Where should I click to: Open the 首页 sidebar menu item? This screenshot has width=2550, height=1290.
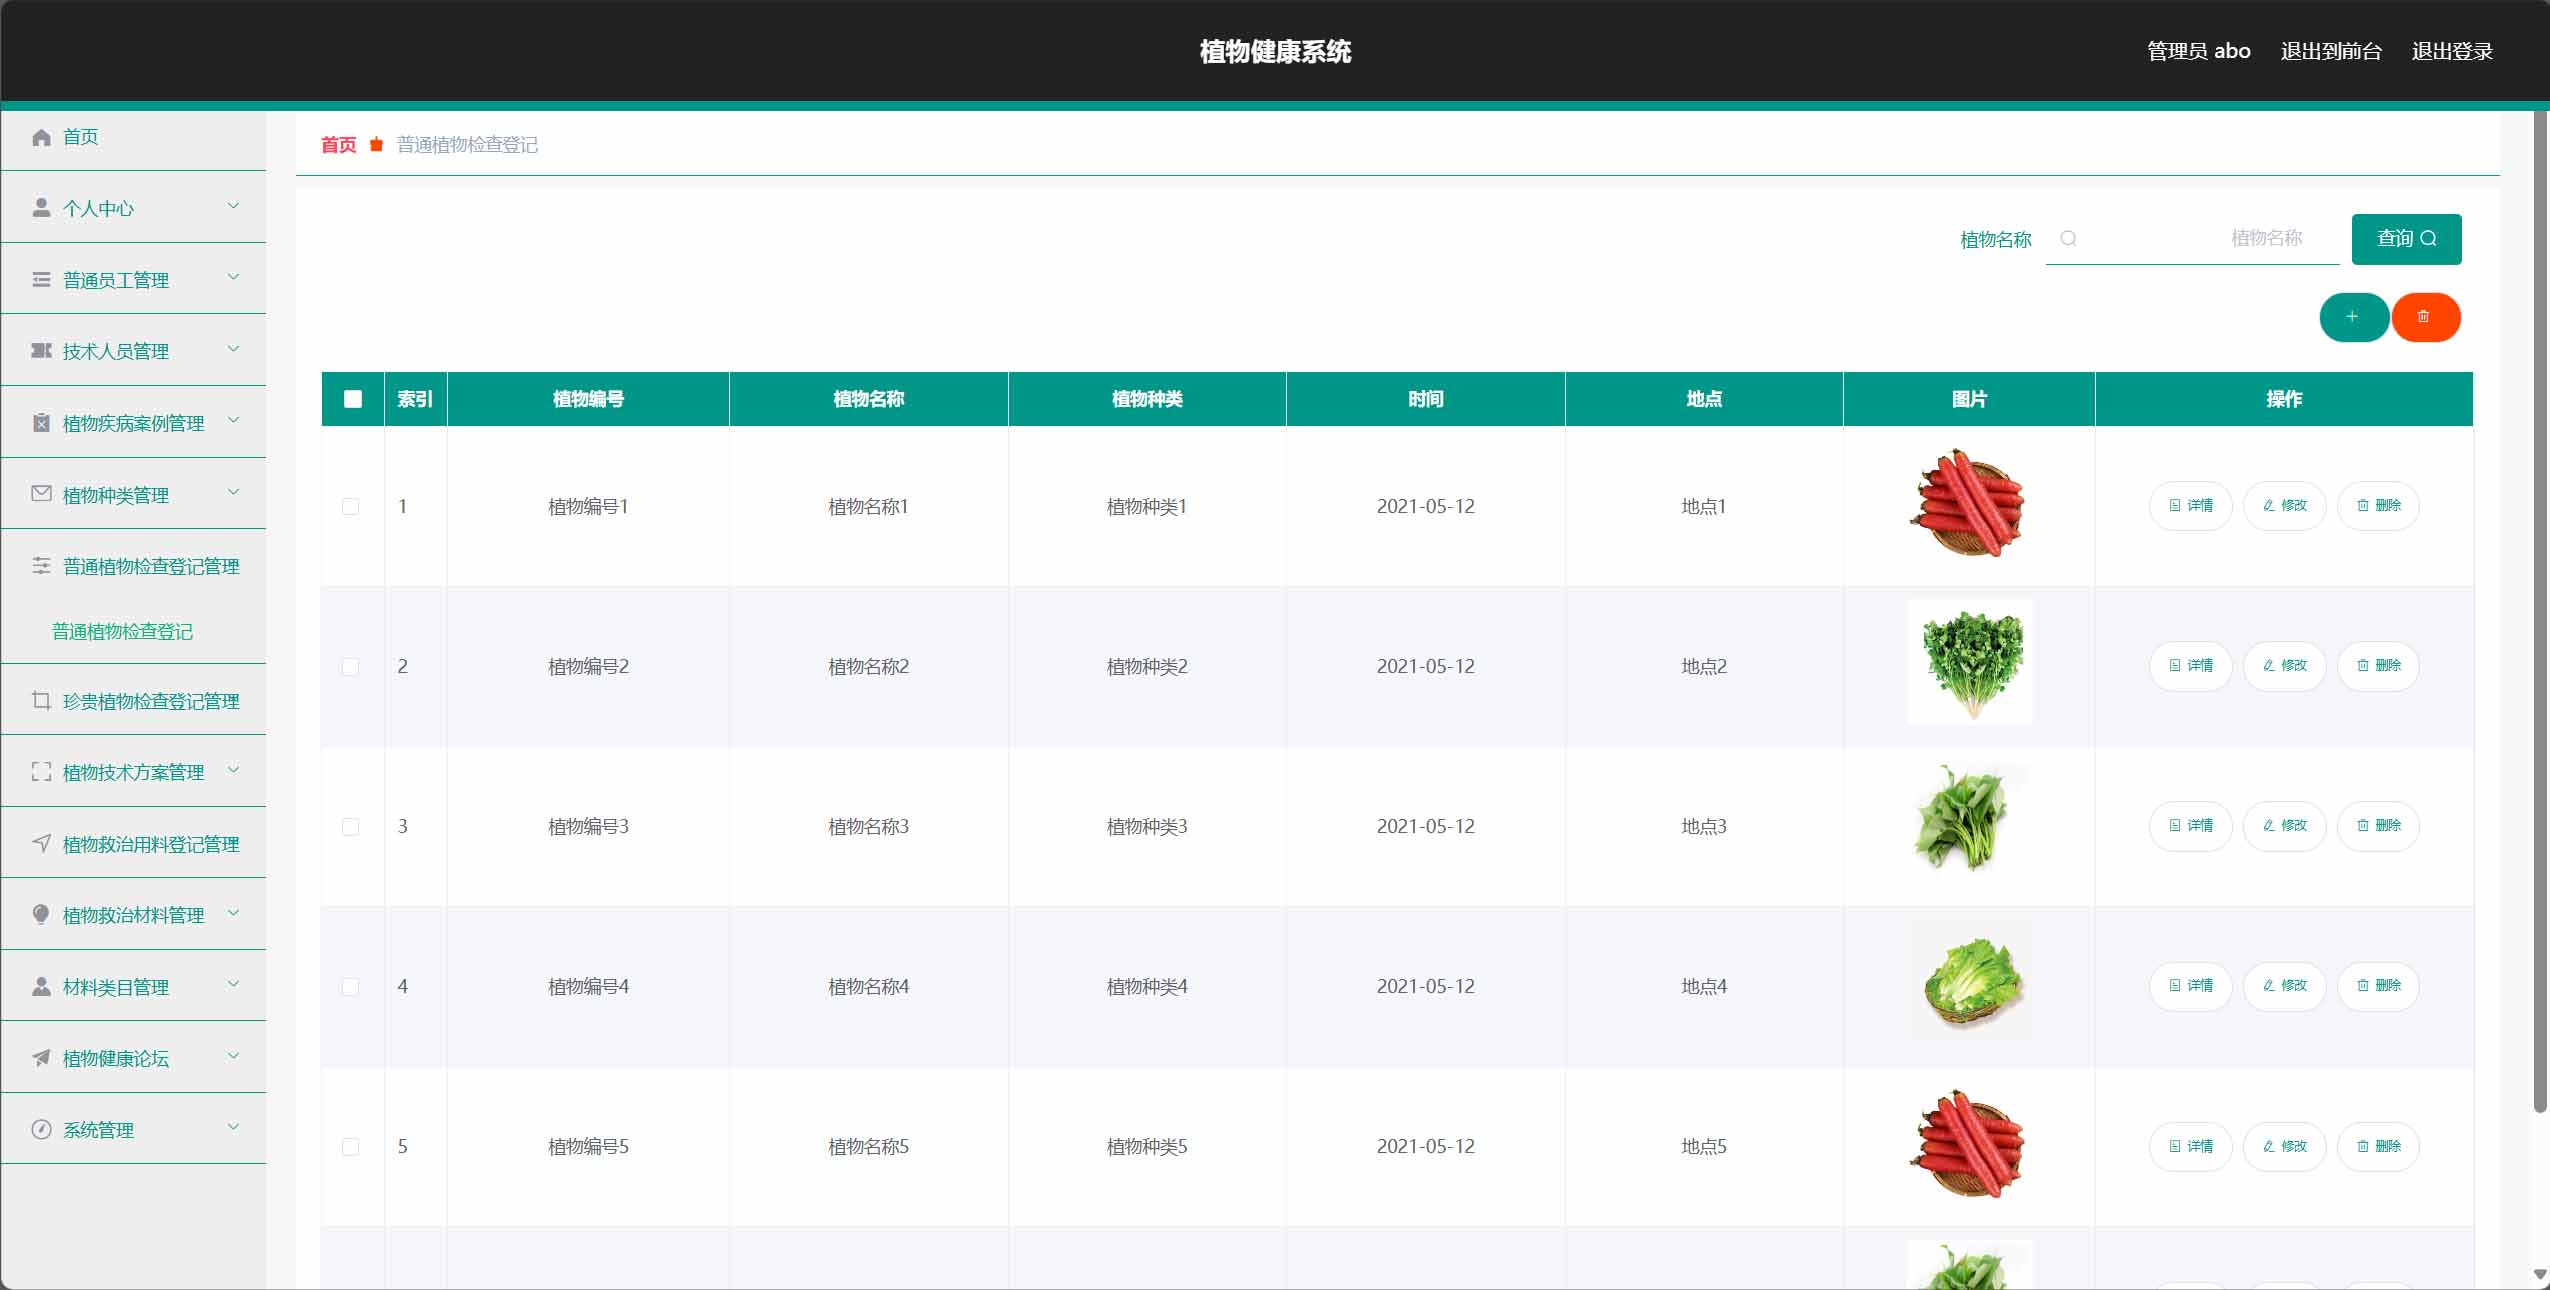pyautogui.click(x=134, y=137)
